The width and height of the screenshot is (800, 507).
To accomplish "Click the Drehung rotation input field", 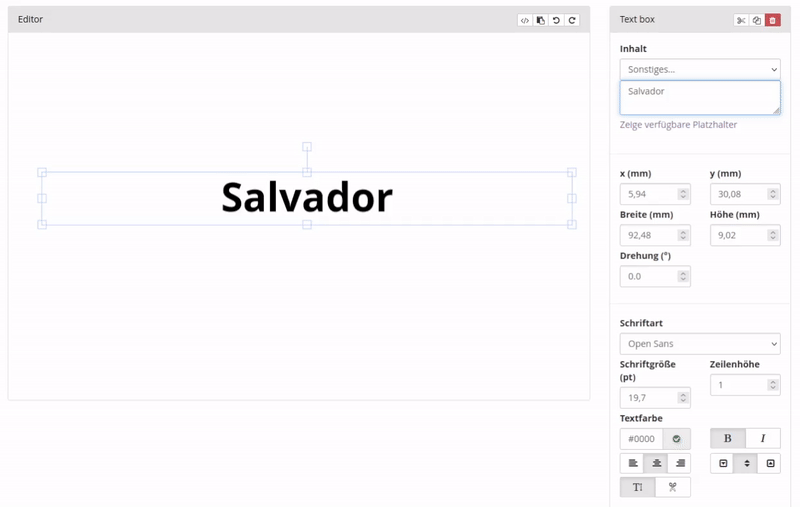I will pyautogui.click(x=647, y=276).
